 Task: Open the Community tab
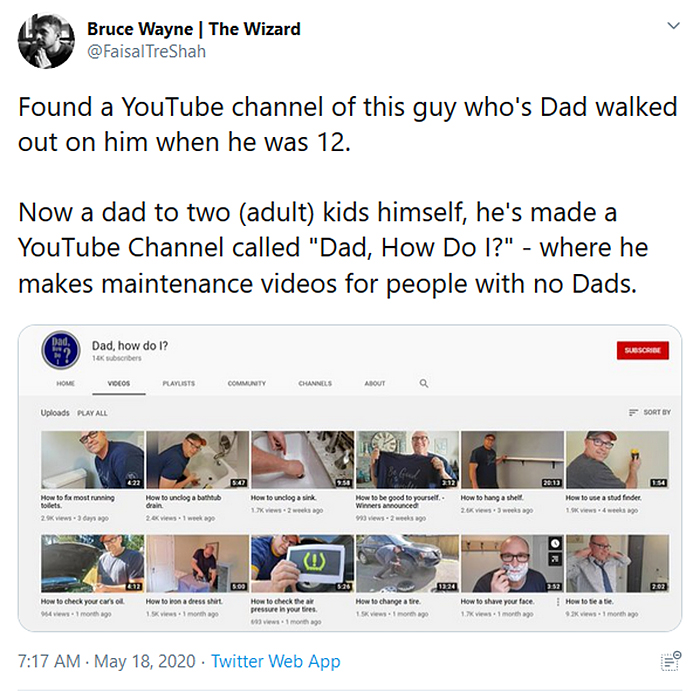point(246,383)
